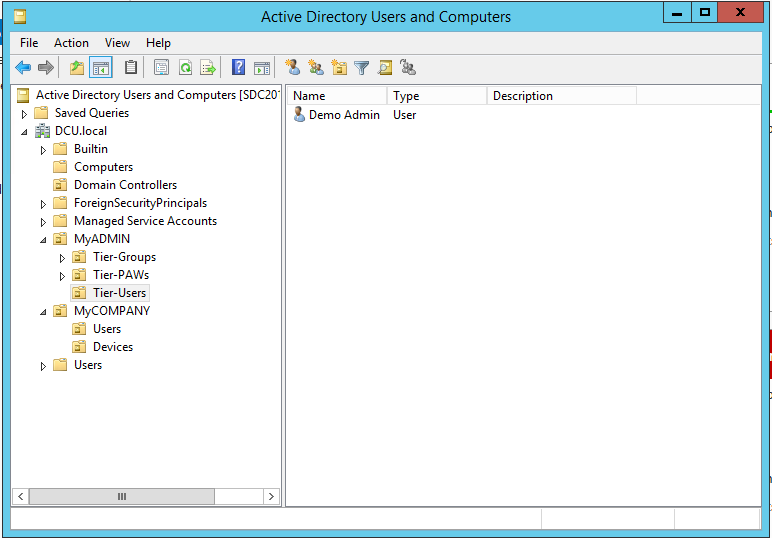
Task: Click the Export List toolbar icon
Action: [208, 68]
